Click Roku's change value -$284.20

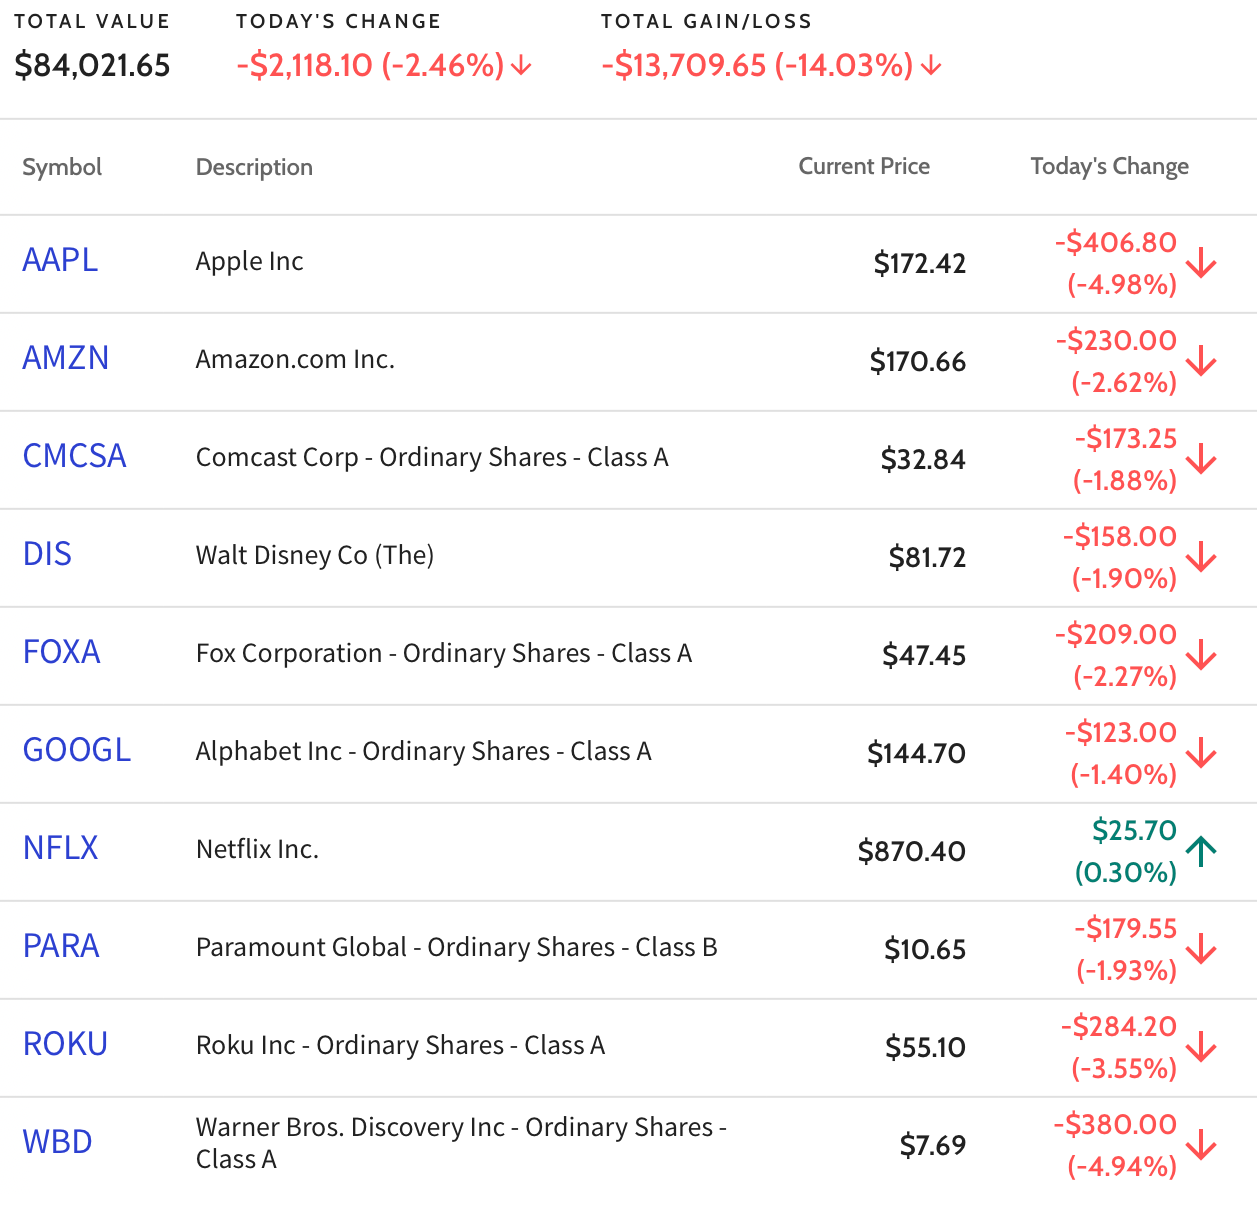pos(1119,1026)
